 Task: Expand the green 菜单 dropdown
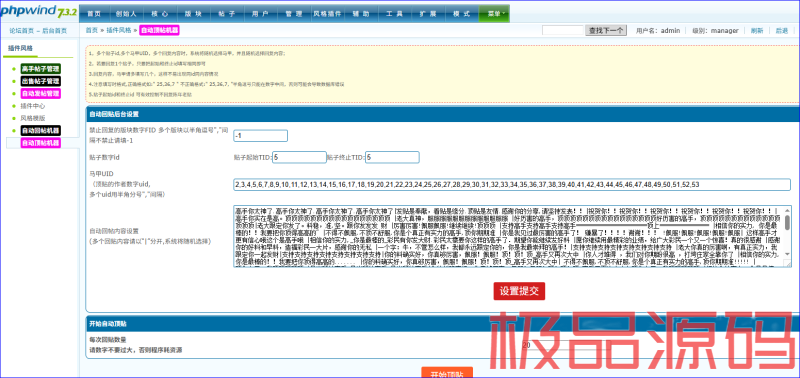click(494, 14)
